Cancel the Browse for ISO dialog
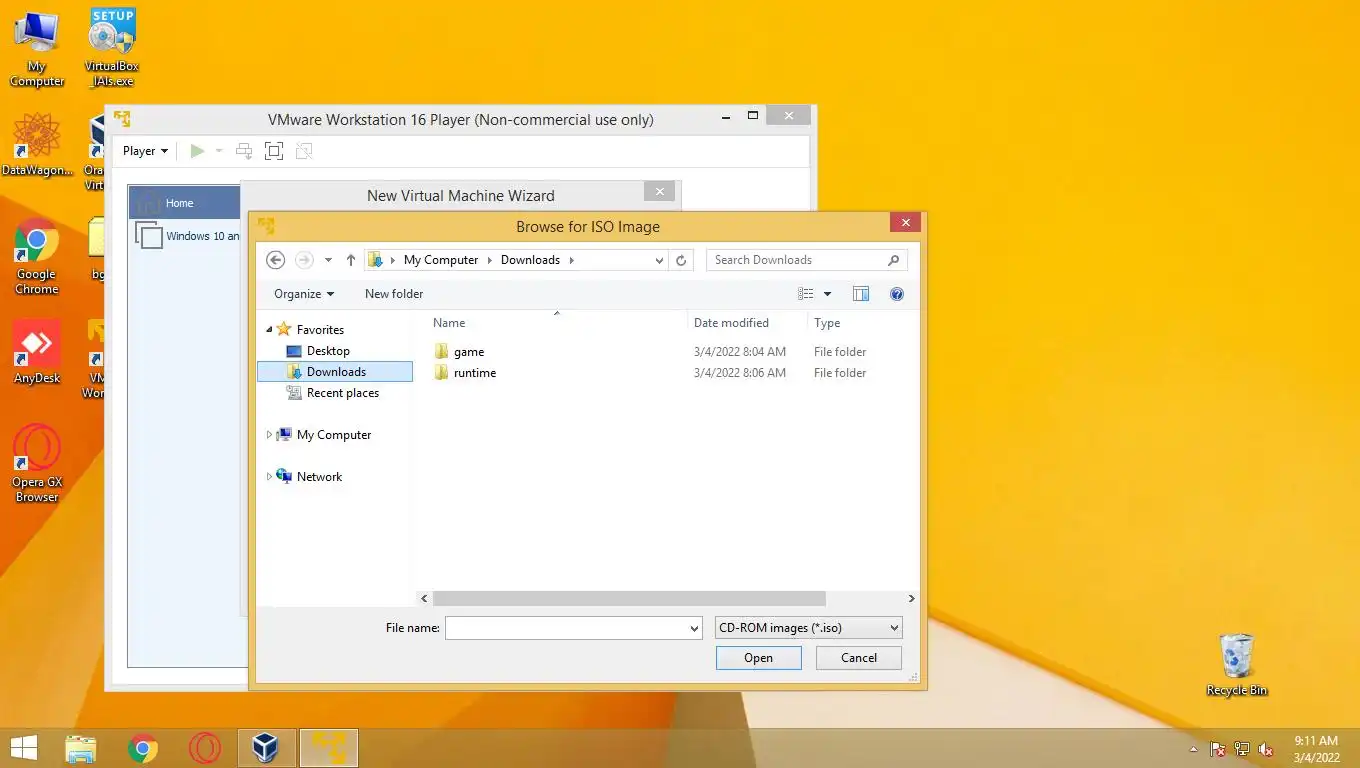The width and height of the screenshot is (1360, 768). [859, 658]
